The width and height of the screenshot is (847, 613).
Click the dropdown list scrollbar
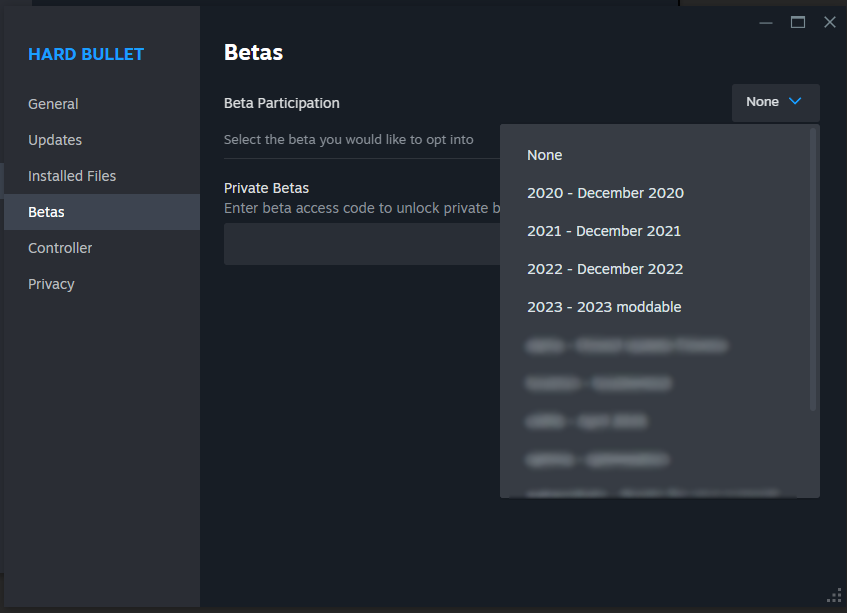click(x=812, y=270)
